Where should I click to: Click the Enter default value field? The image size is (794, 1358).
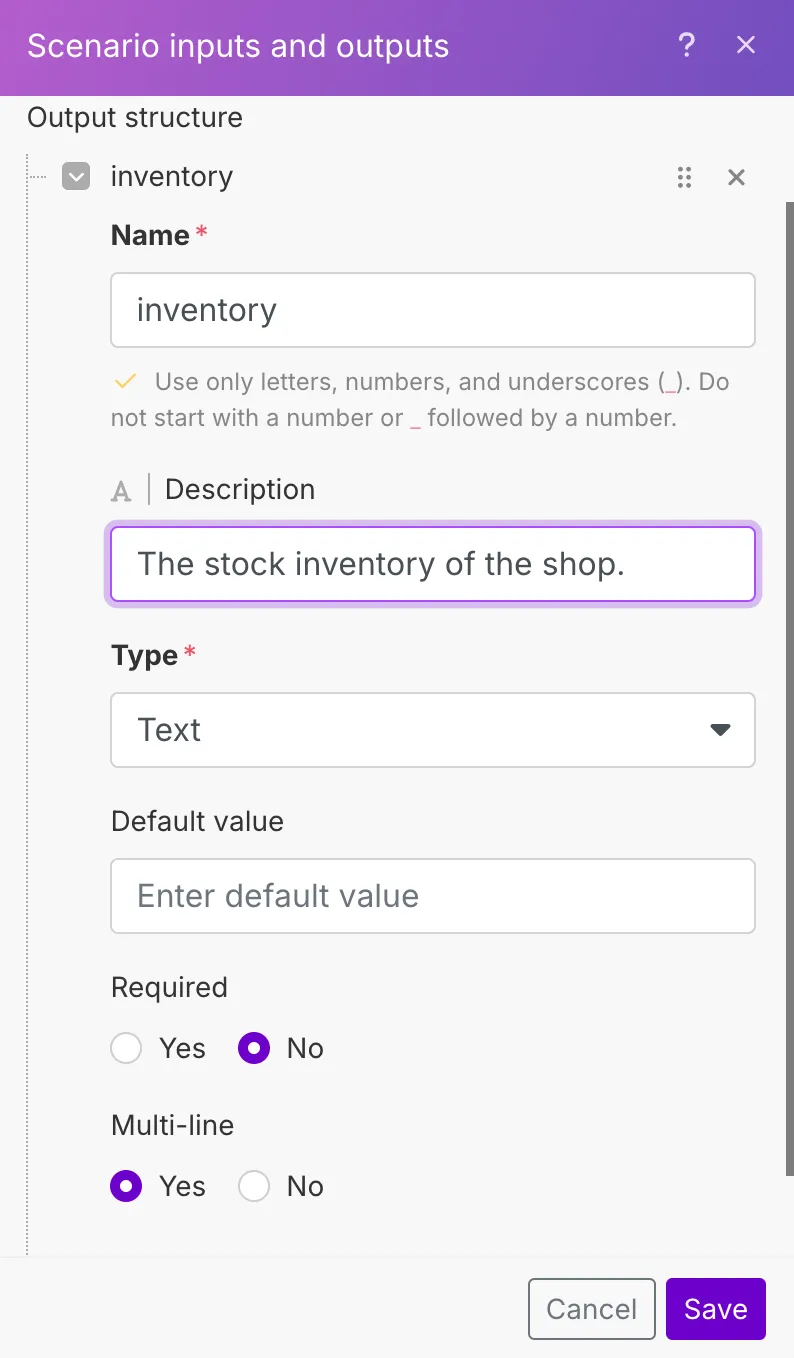click(433, 896)
